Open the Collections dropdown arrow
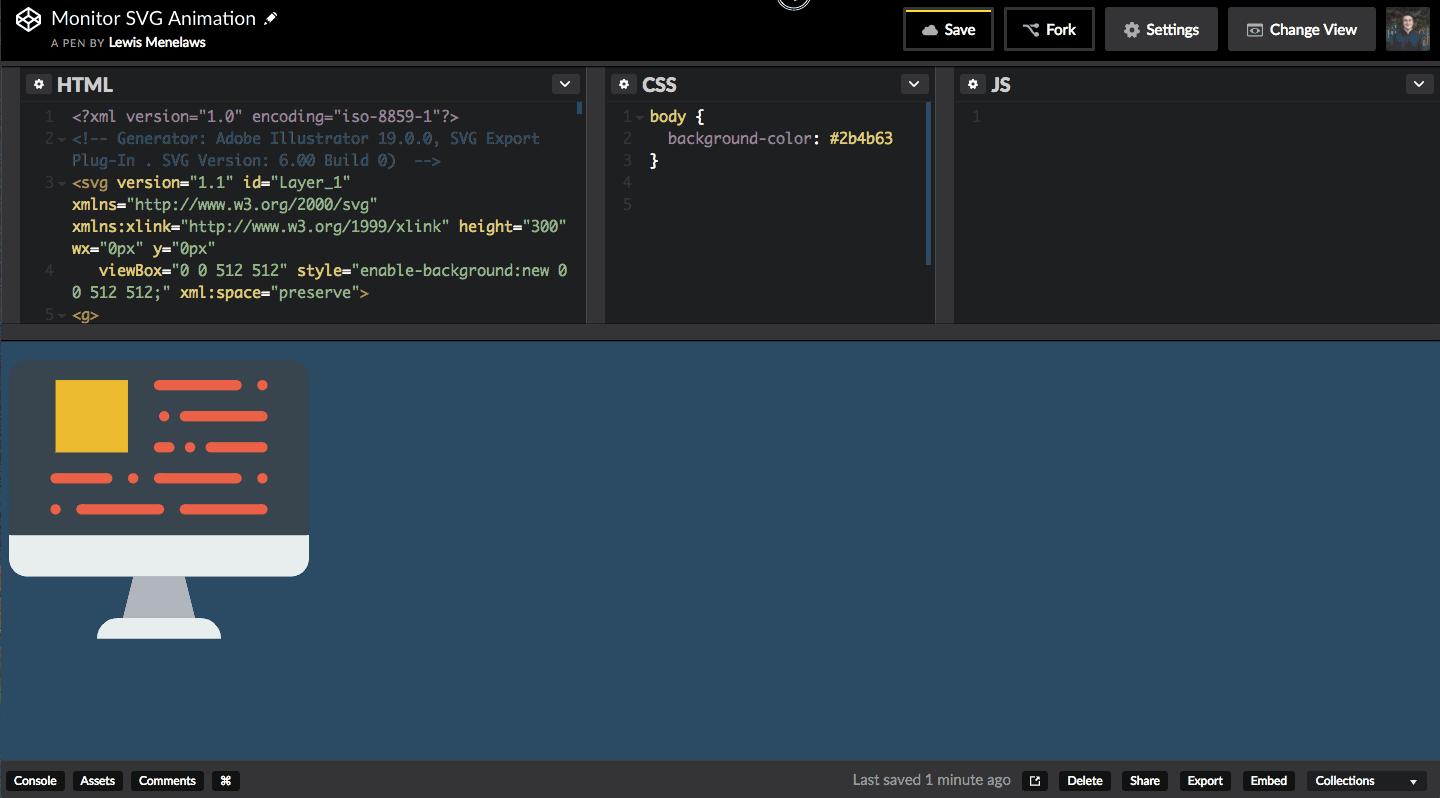This screenshot has width=1440, height=798. click(x=1412, y=781)
